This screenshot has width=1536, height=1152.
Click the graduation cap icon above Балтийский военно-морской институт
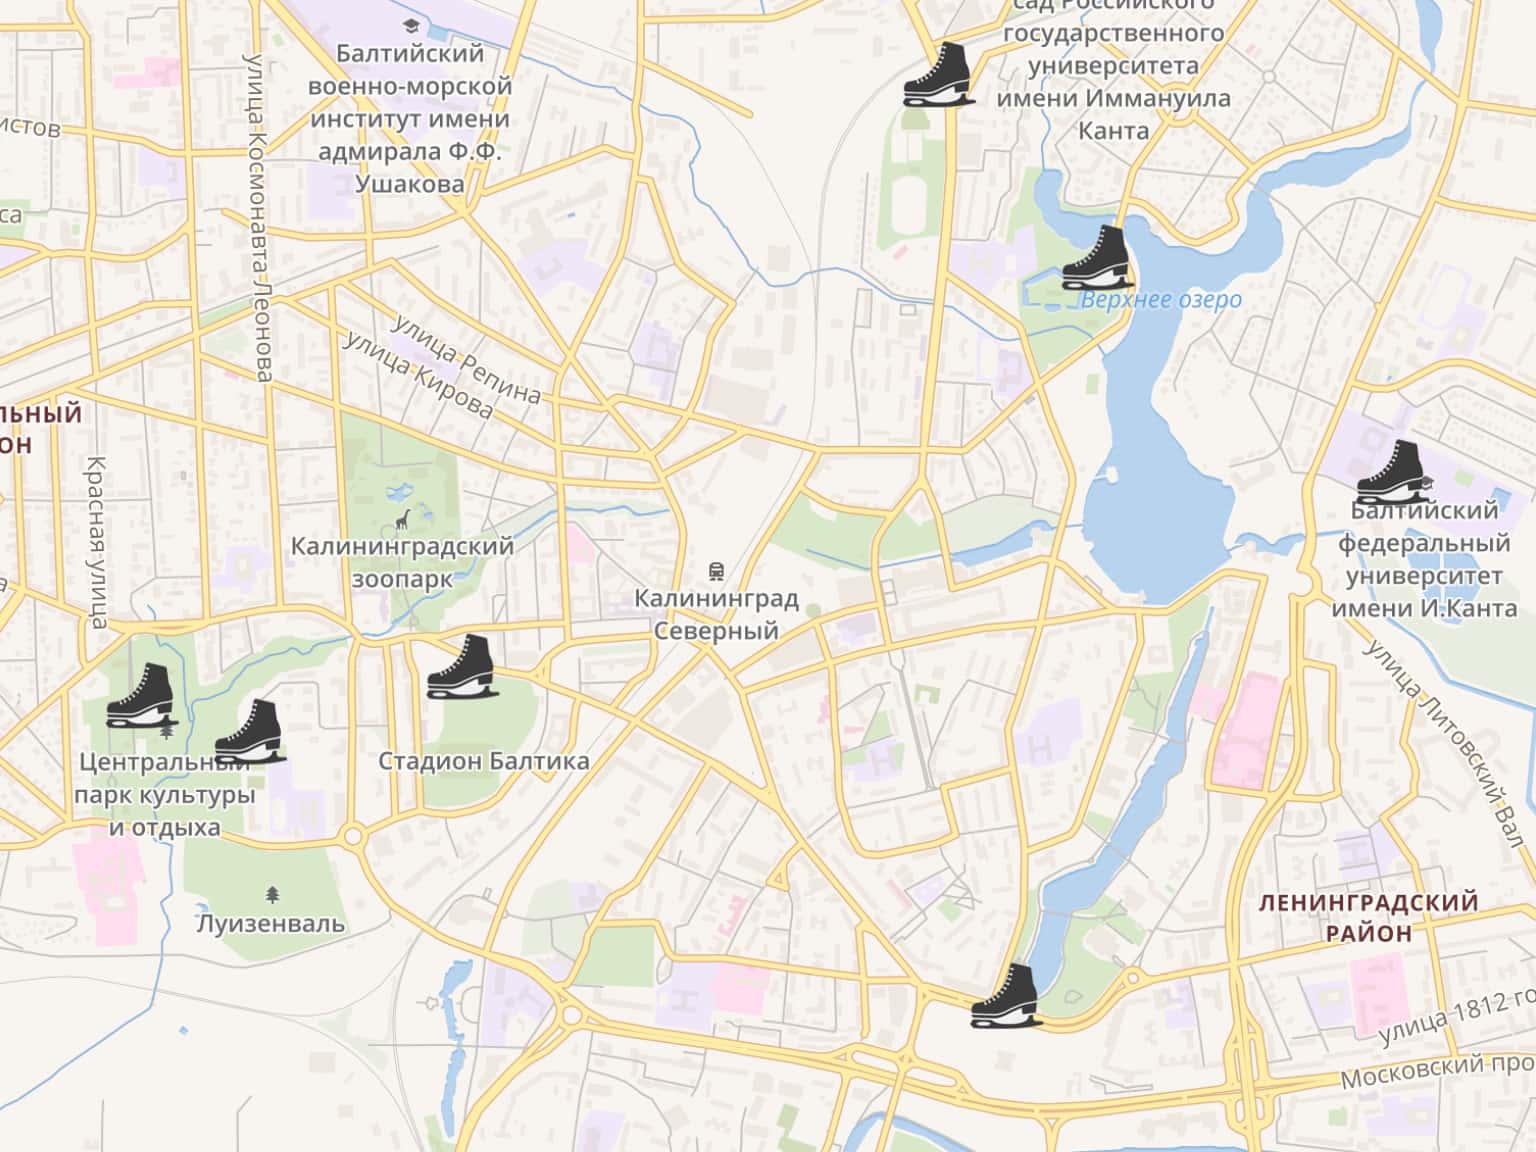[410, 25]
